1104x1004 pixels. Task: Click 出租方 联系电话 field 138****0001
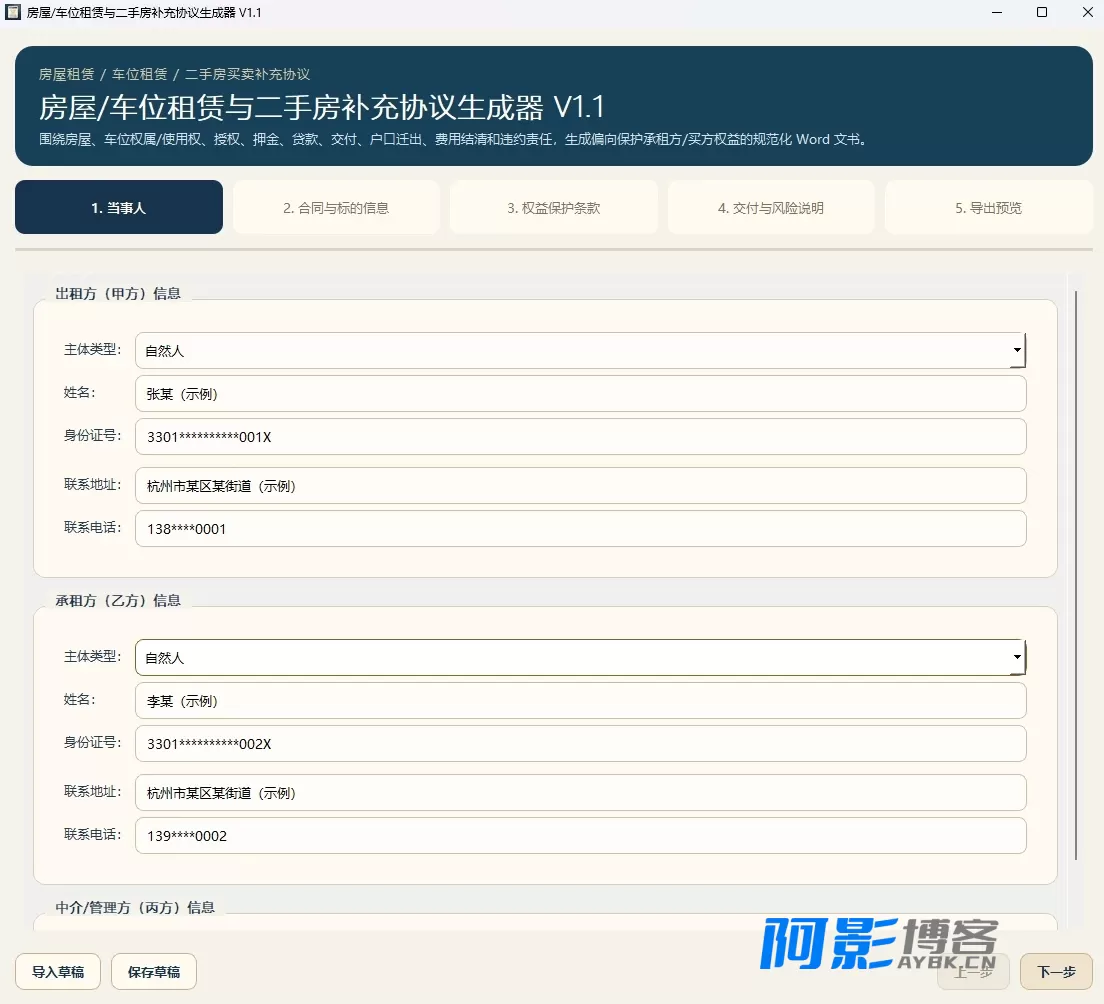click(x=580, y=529)
